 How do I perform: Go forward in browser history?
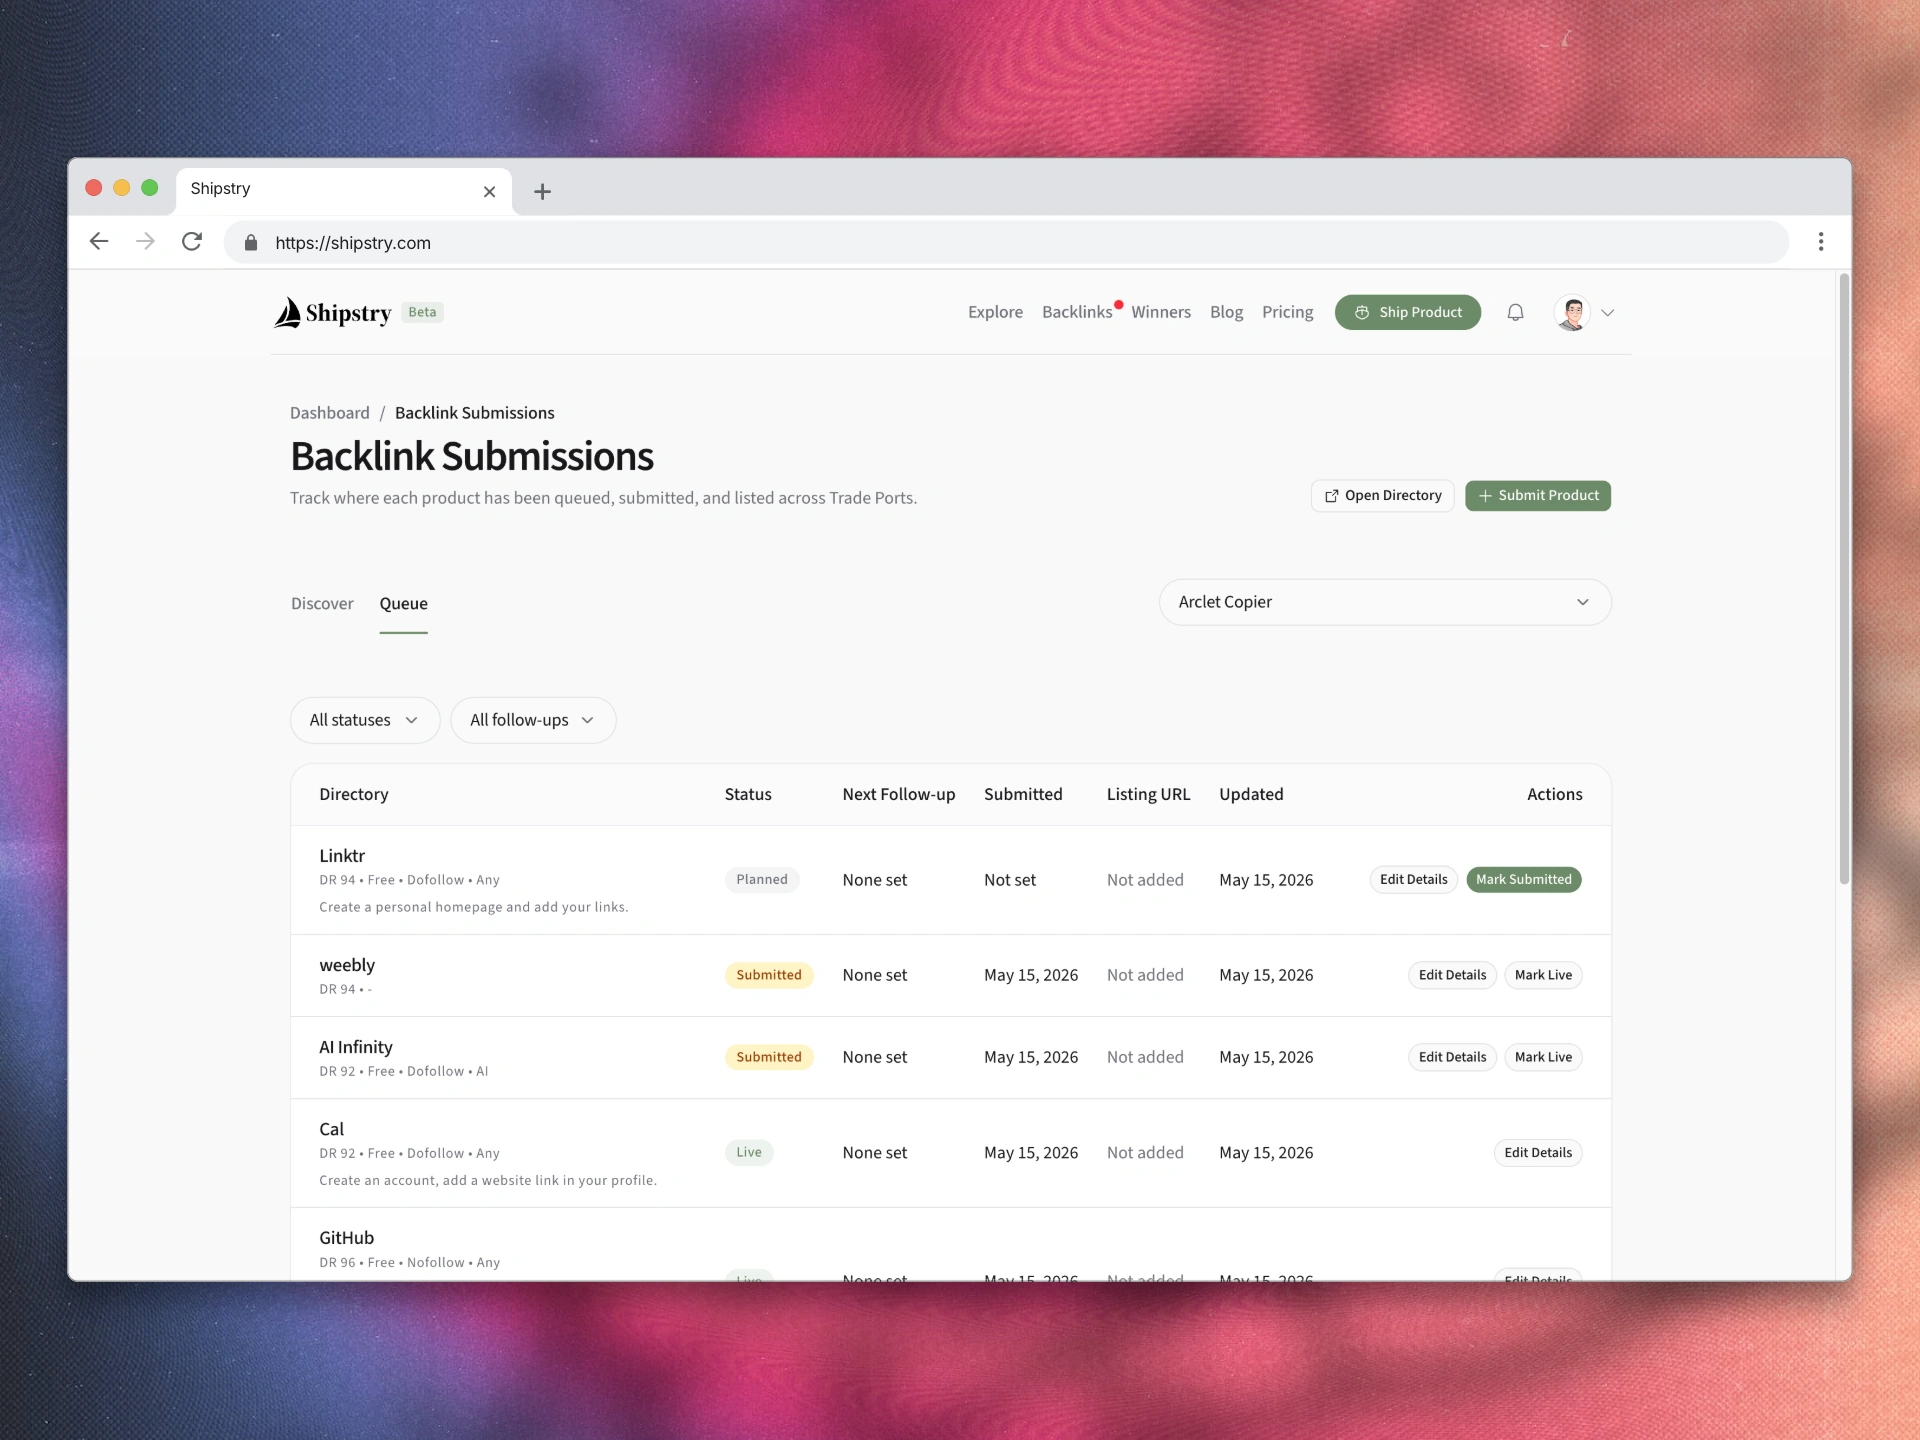(145, 242)
